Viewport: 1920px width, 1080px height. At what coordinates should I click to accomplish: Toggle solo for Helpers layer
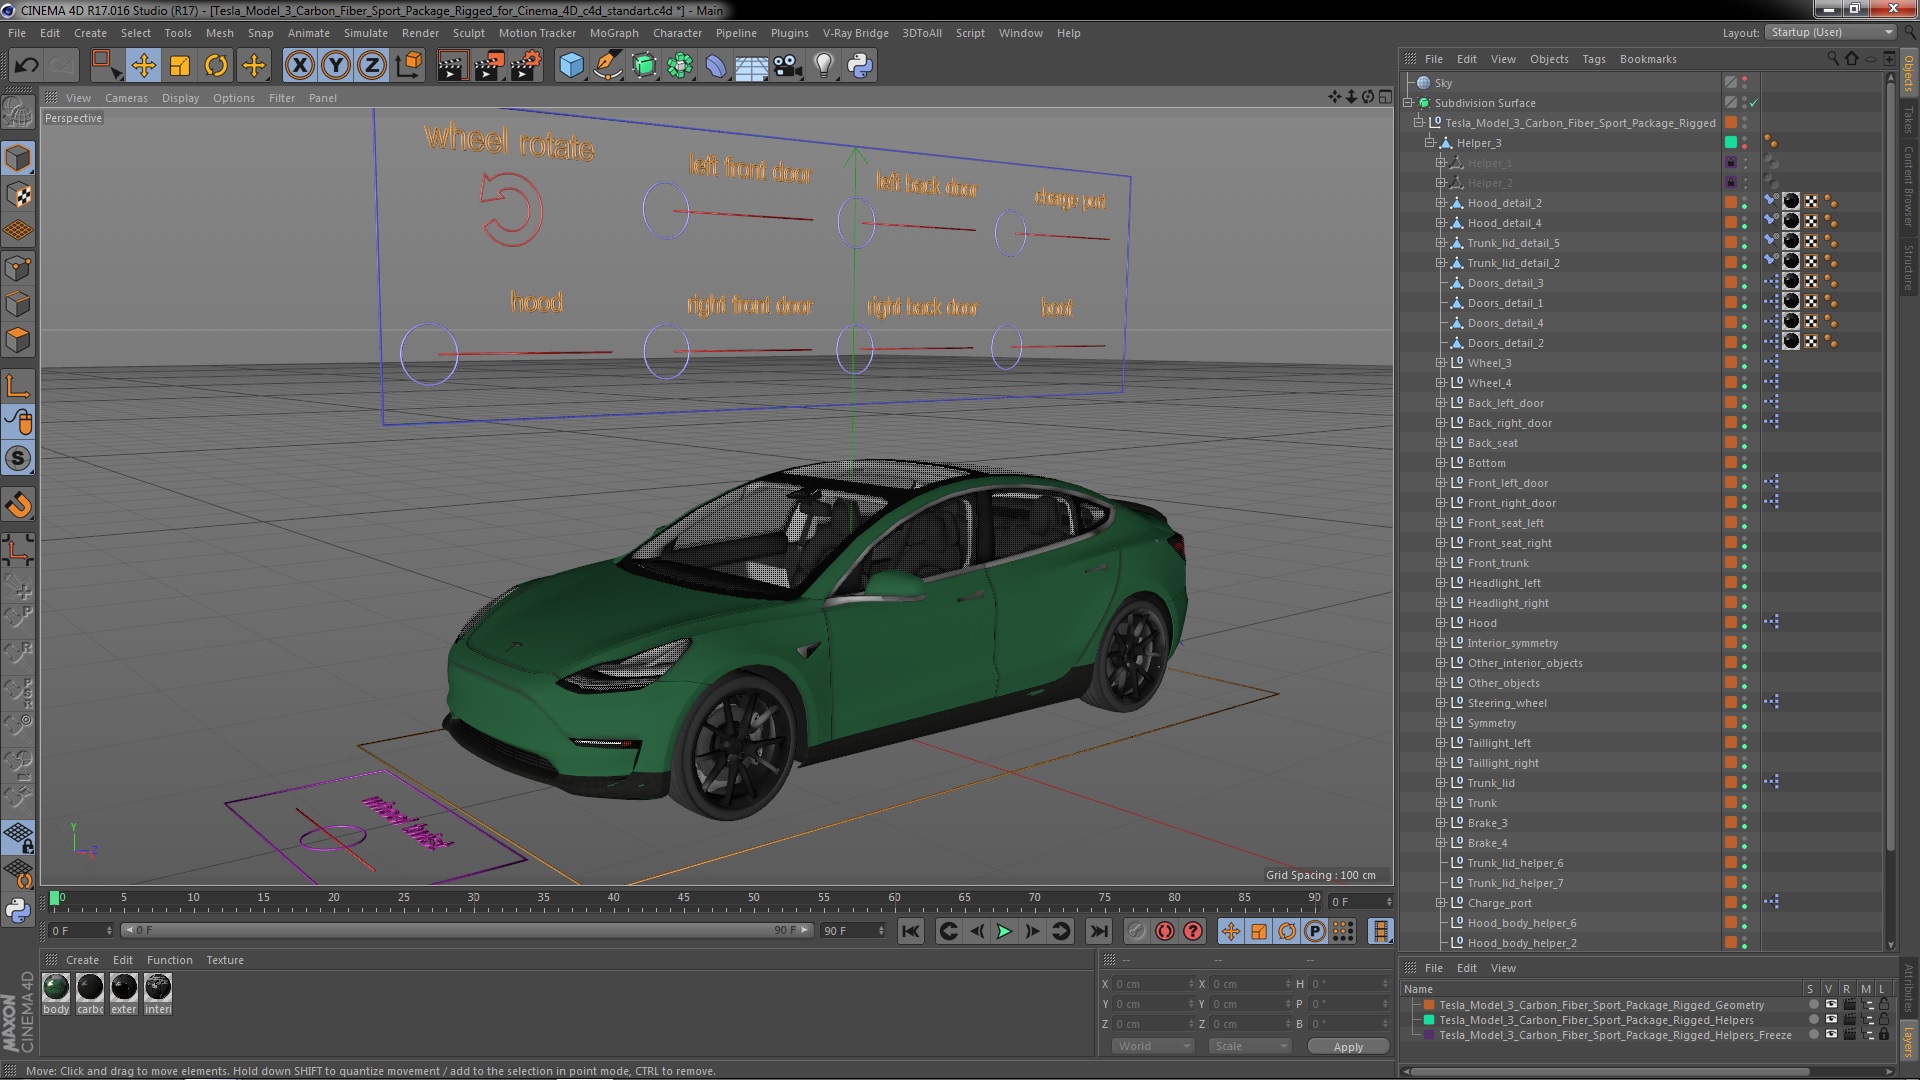tap(1813, 1020)
